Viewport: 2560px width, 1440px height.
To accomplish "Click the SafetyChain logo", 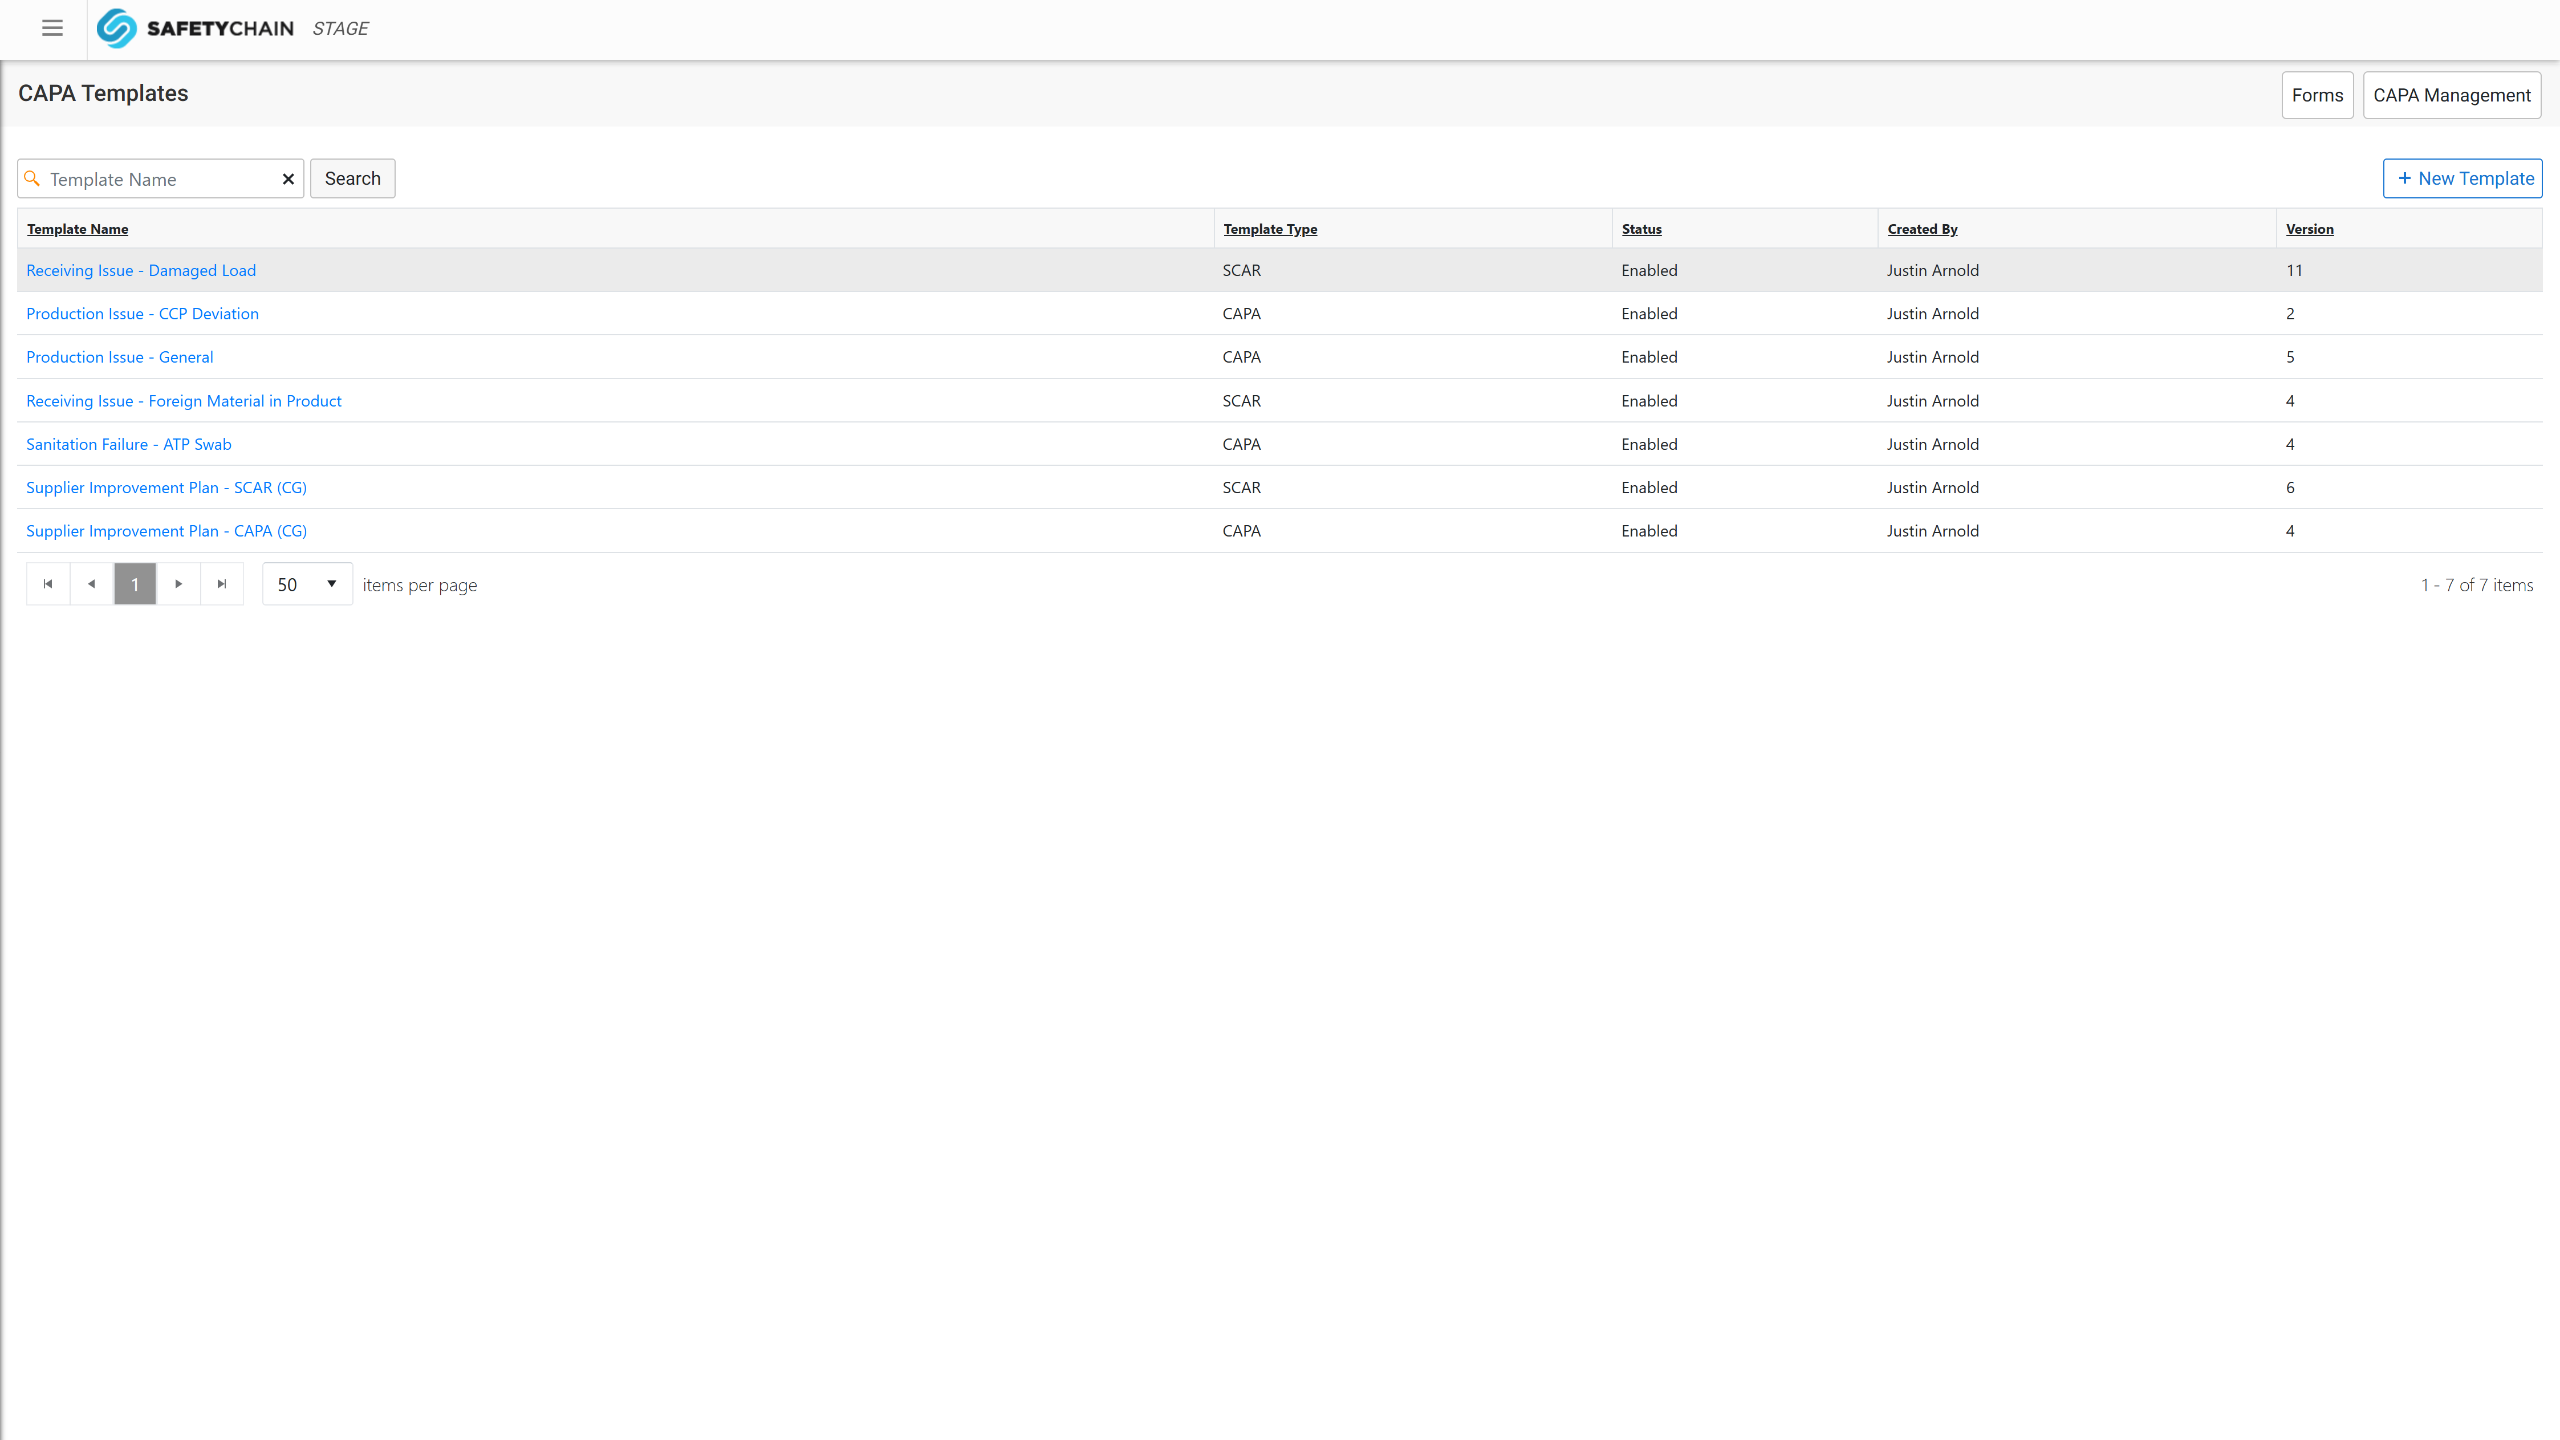I will pyautogui.click(x=196, y=28).
